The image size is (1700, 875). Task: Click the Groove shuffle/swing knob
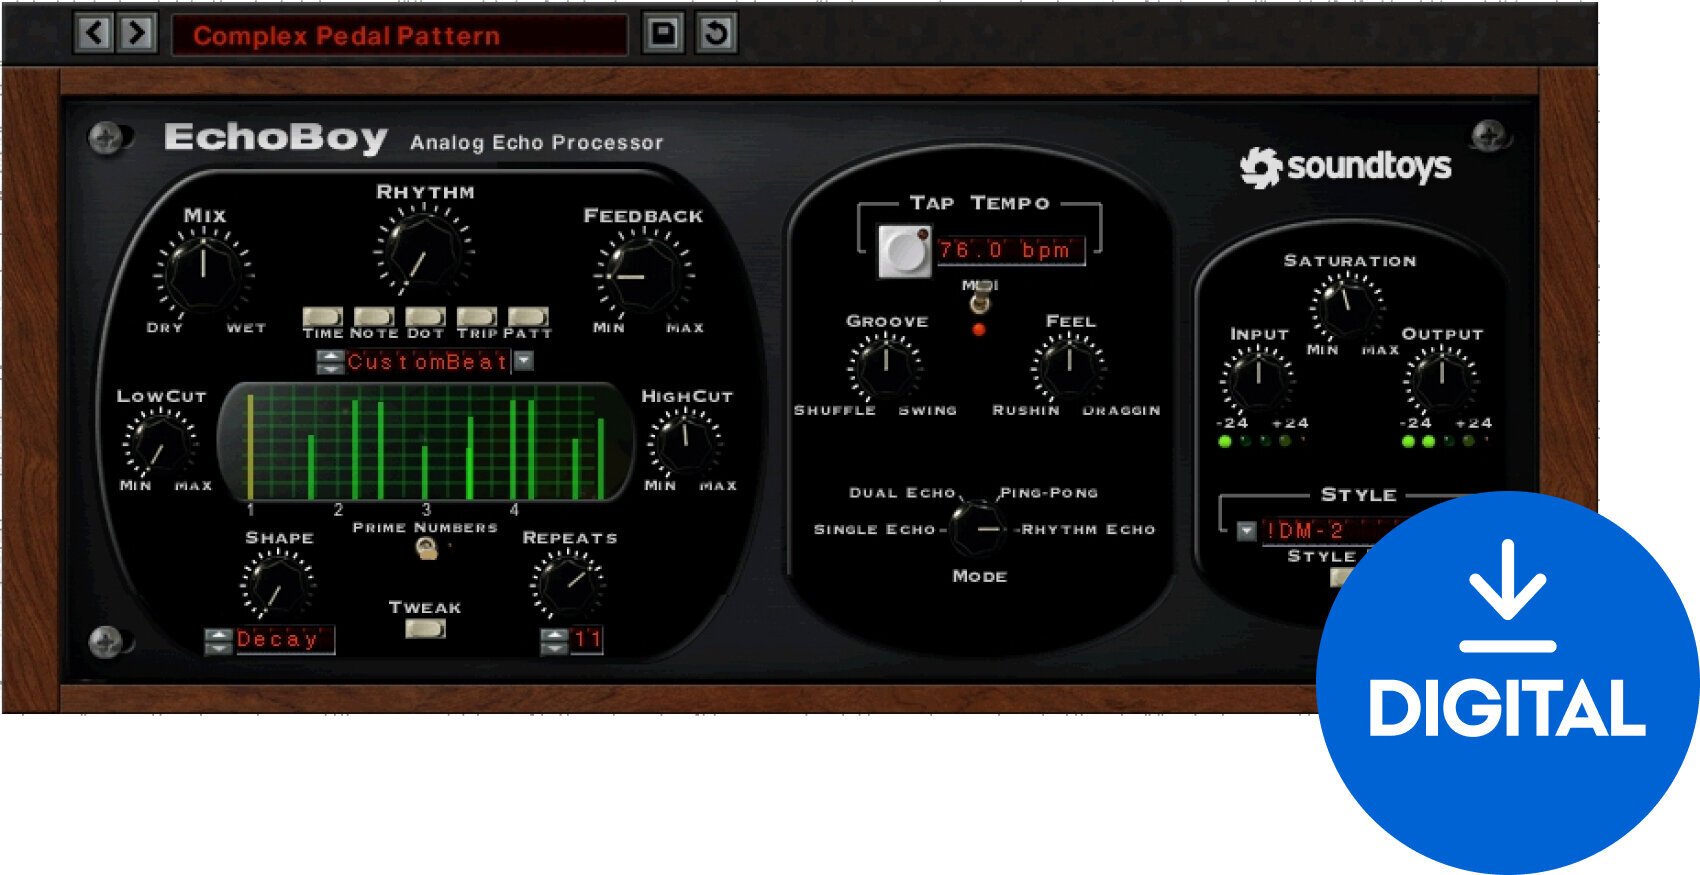coord(885,367)
